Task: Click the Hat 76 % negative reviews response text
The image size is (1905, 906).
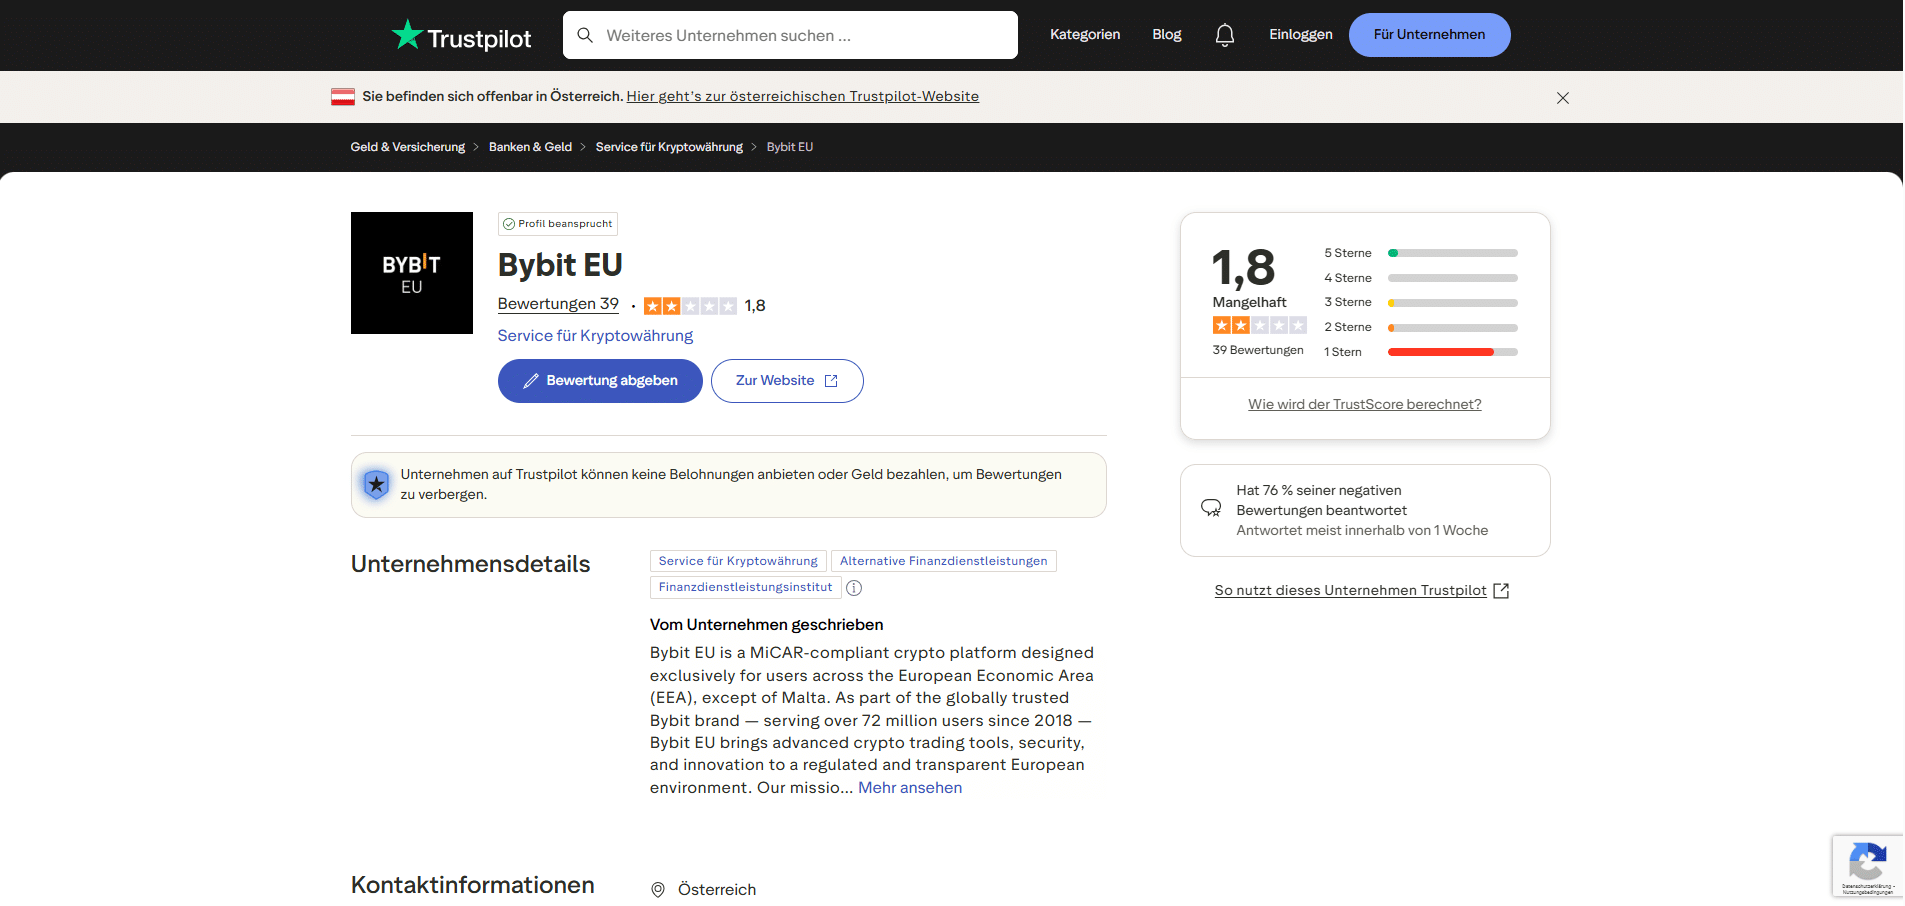Action: tap(1321, 500)
